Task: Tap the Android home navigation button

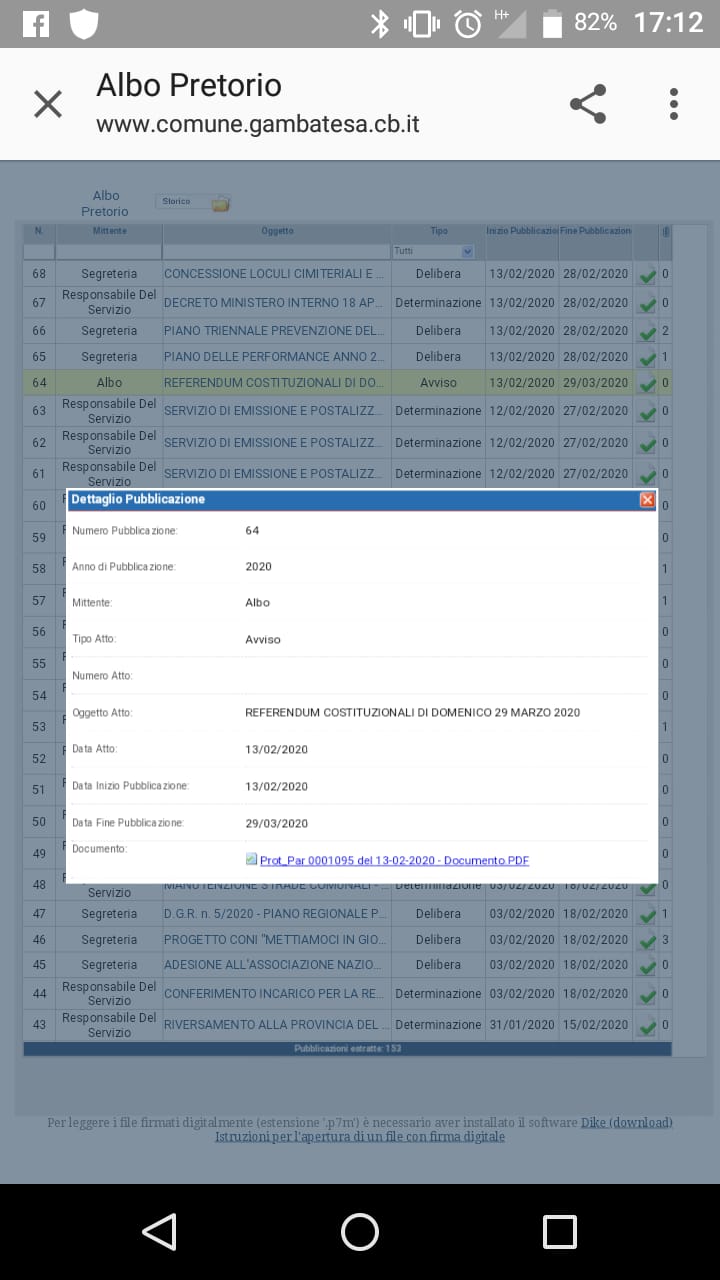Action: (x=360, y=1232)
